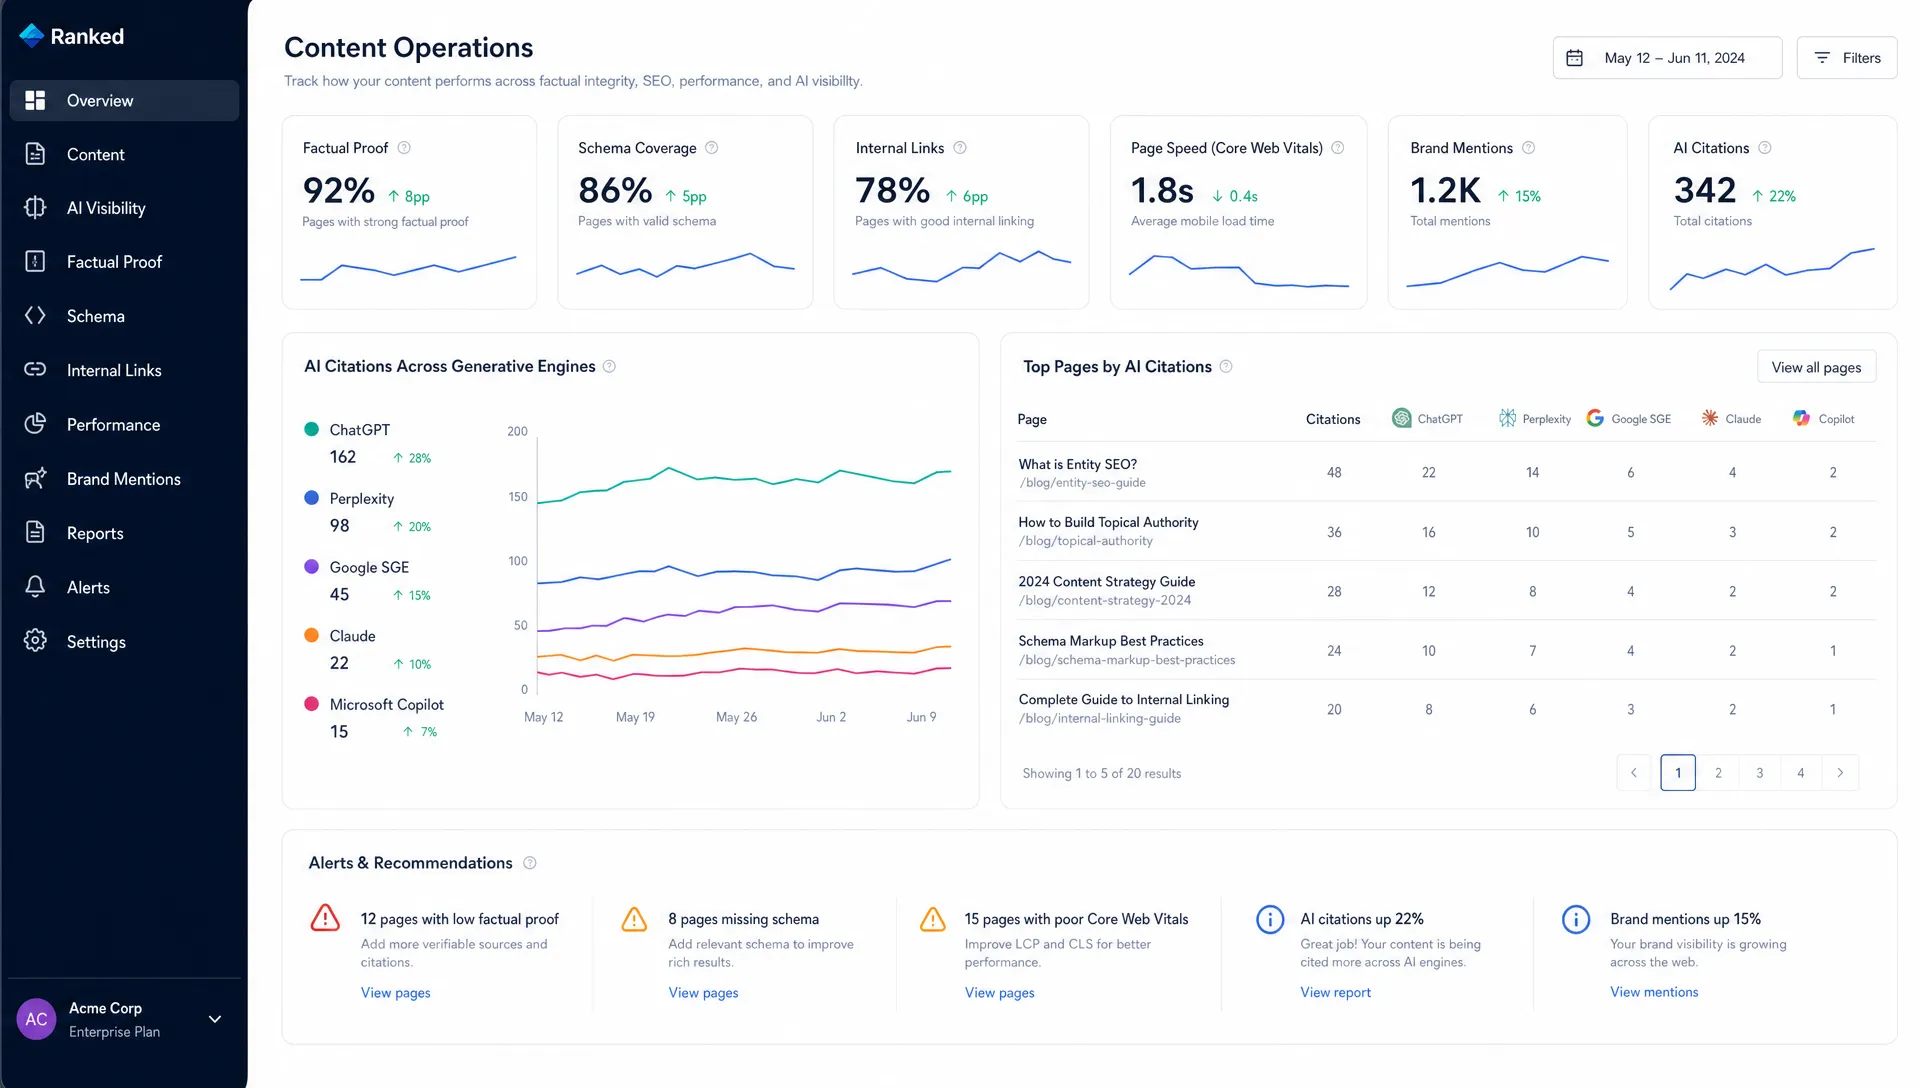1920x1088 pixels.
Task: Click the info icon beside Schema Coverage
Action: 712,148
